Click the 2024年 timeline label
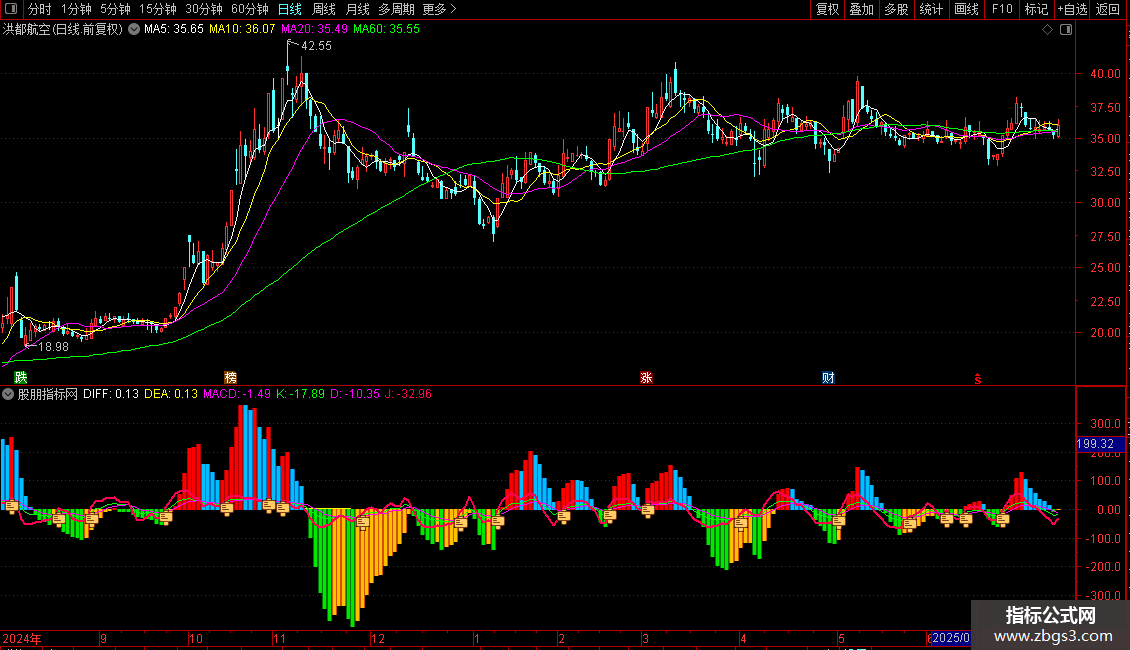1130x650 pixels. [22, 638]
